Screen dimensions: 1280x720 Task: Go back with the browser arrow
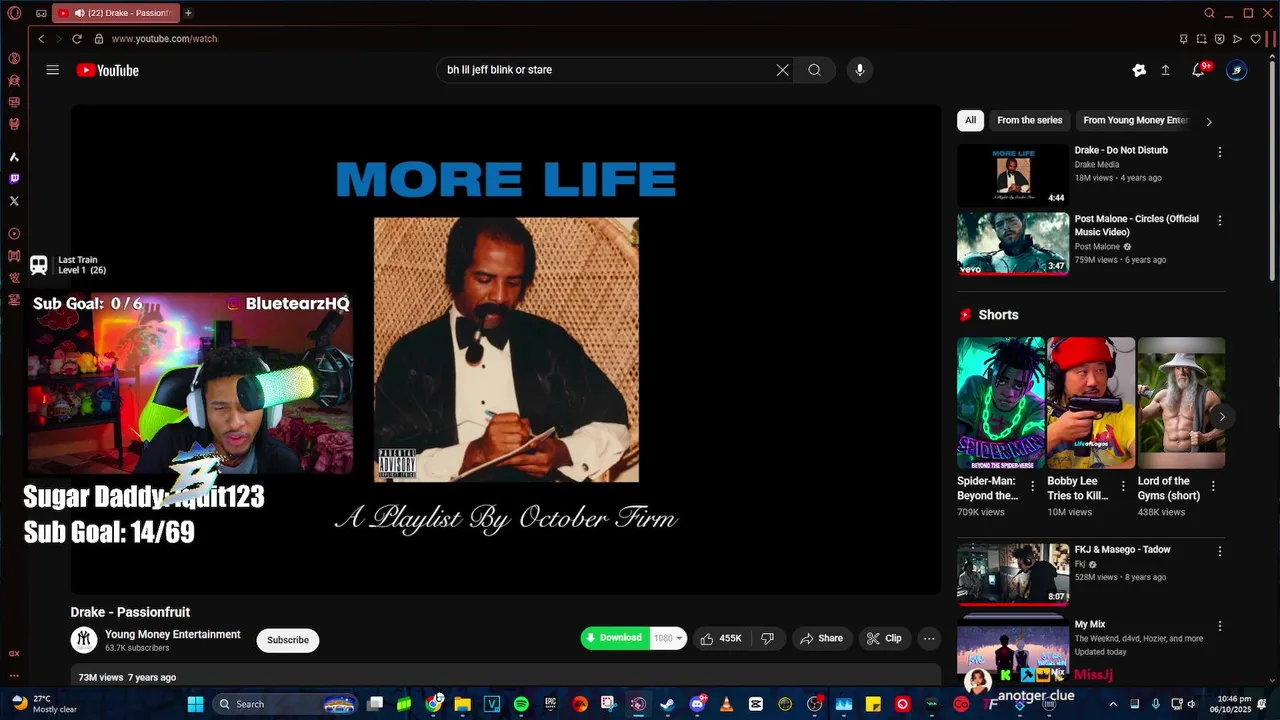[x=41, y=39]
